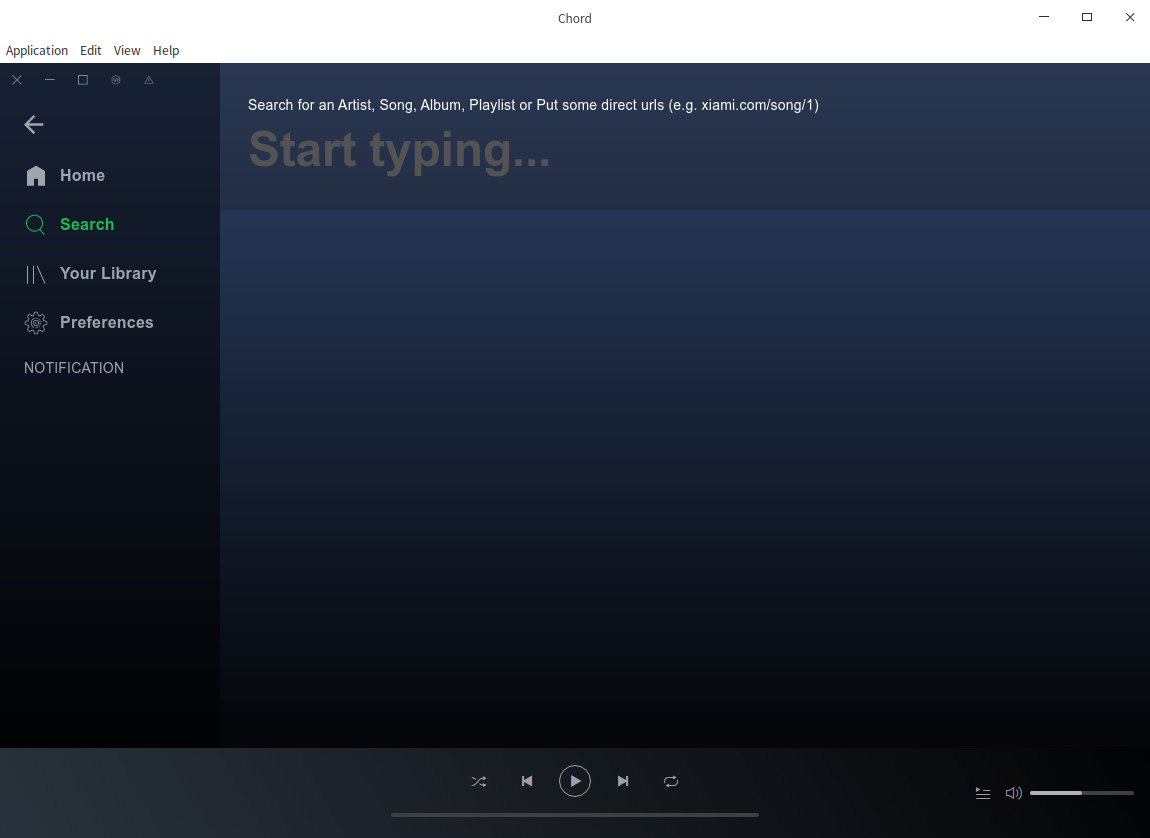Skip to the previous track
Image resolution: width=1150 pixels, height=838 pixels.
pyautogui.click(x=527, y=781)
